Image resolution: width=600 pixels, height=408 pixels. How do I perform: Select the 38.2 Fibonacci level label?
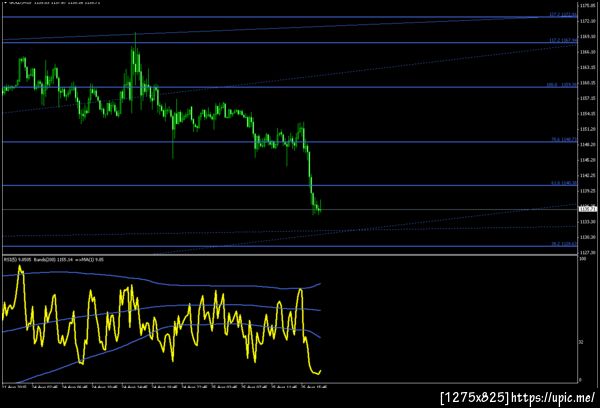(x=563, y=244)
